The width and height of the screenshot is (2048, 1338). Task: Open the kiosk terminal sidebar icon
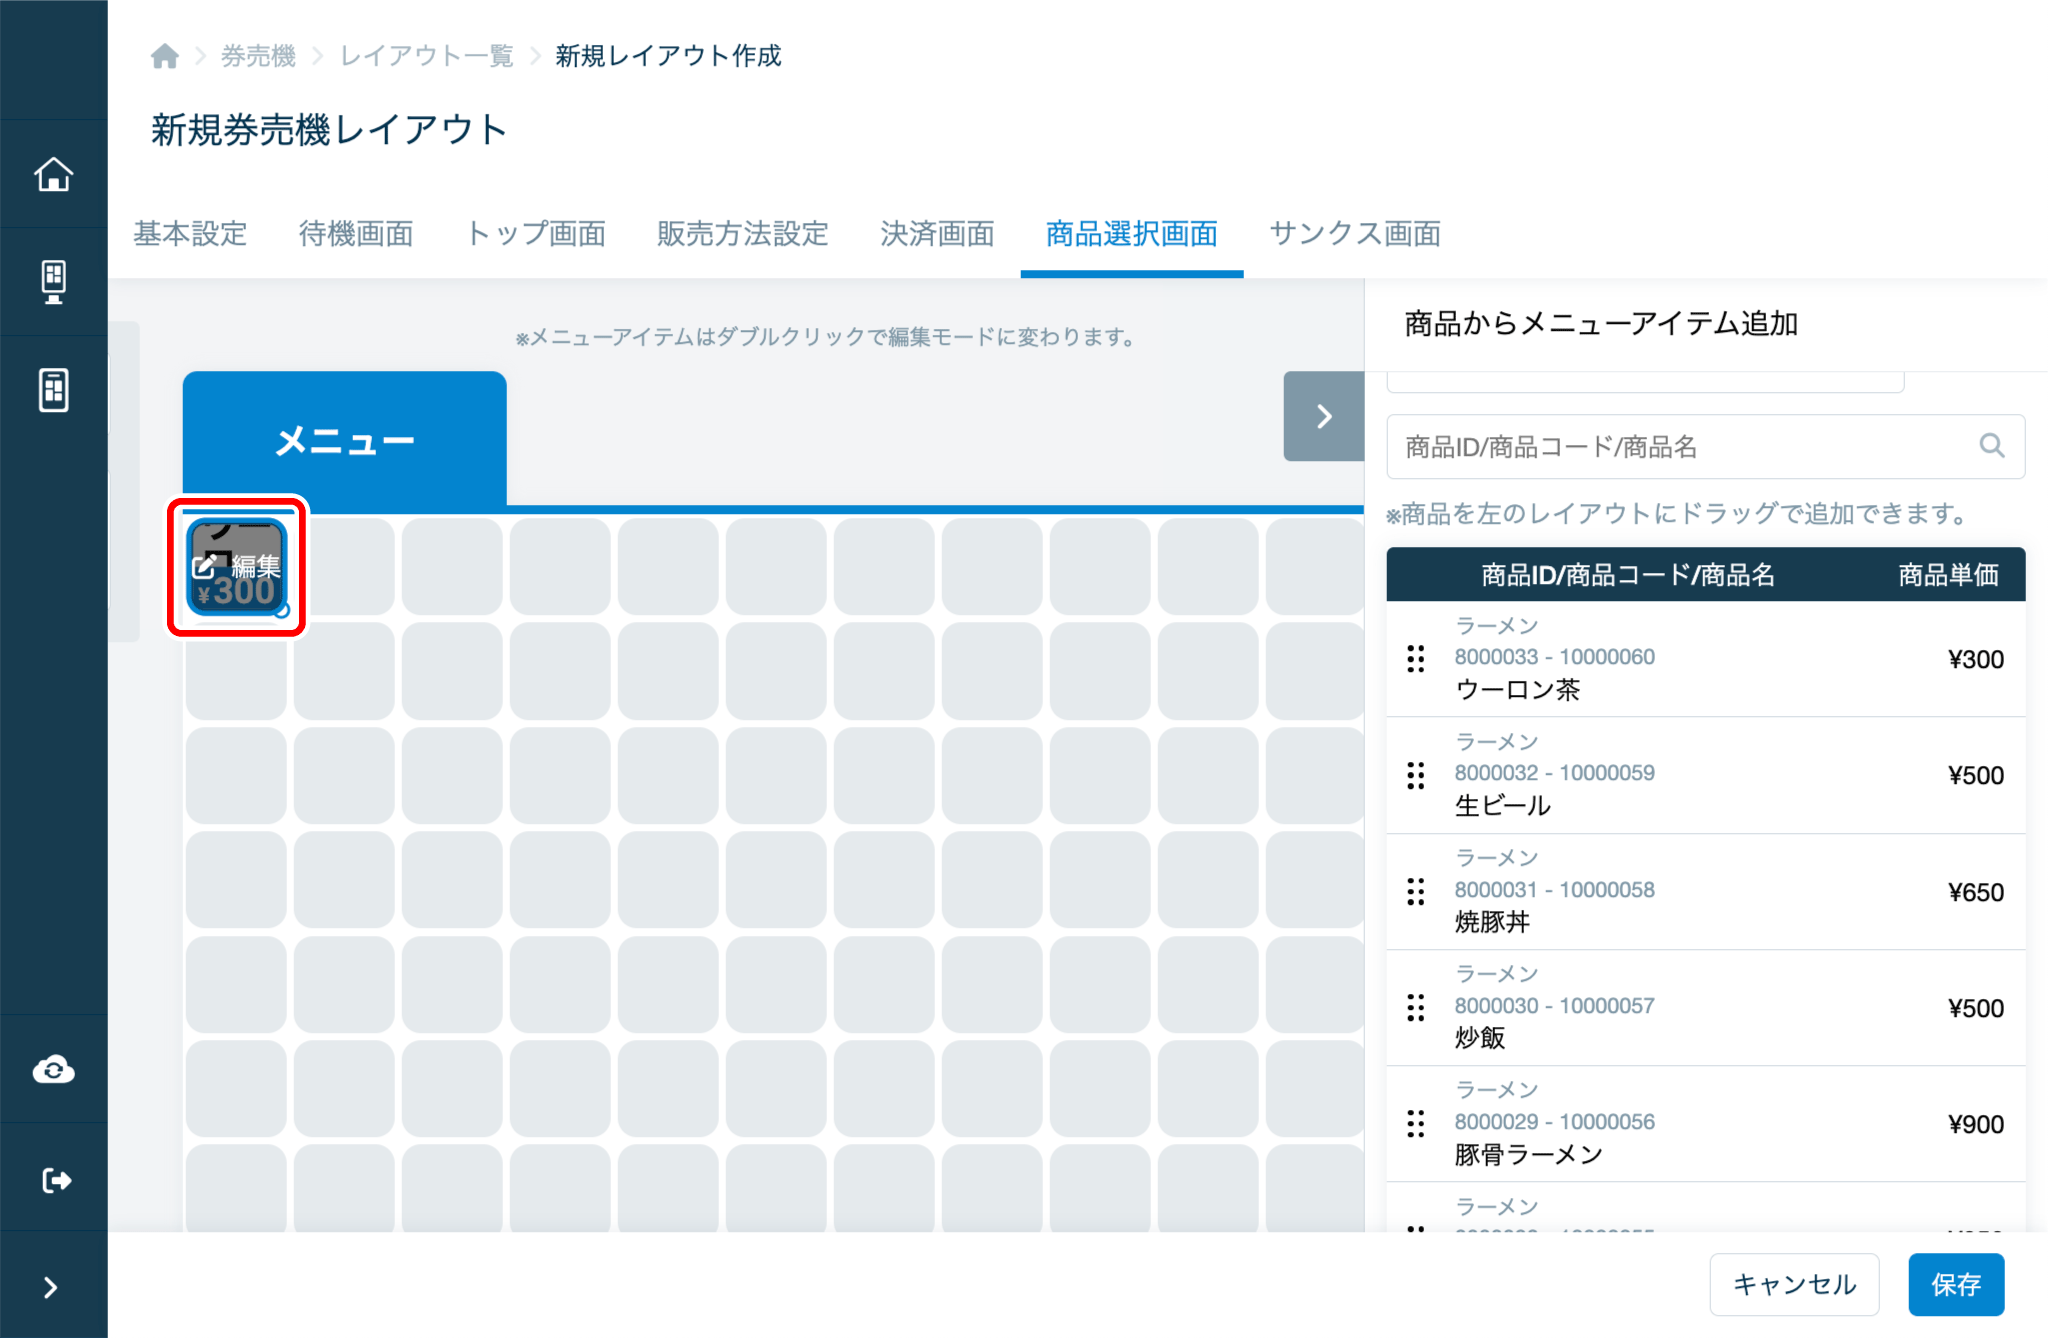[54, 282]
